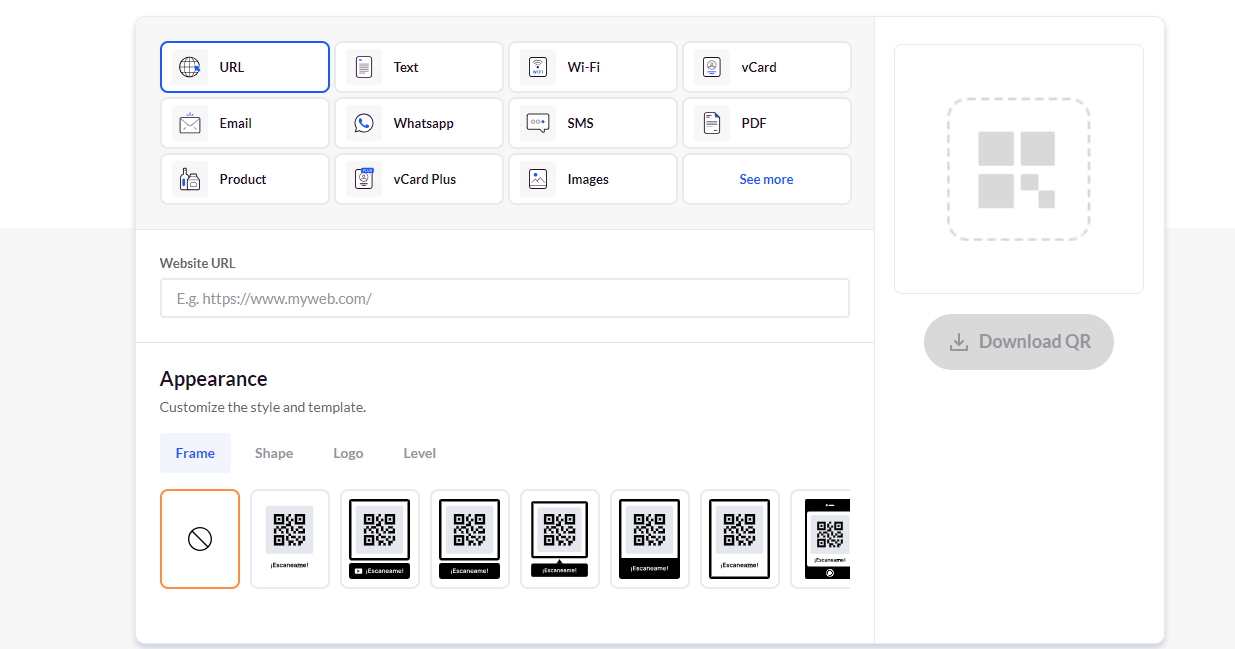Select the Images picture icon

point(538,179)
